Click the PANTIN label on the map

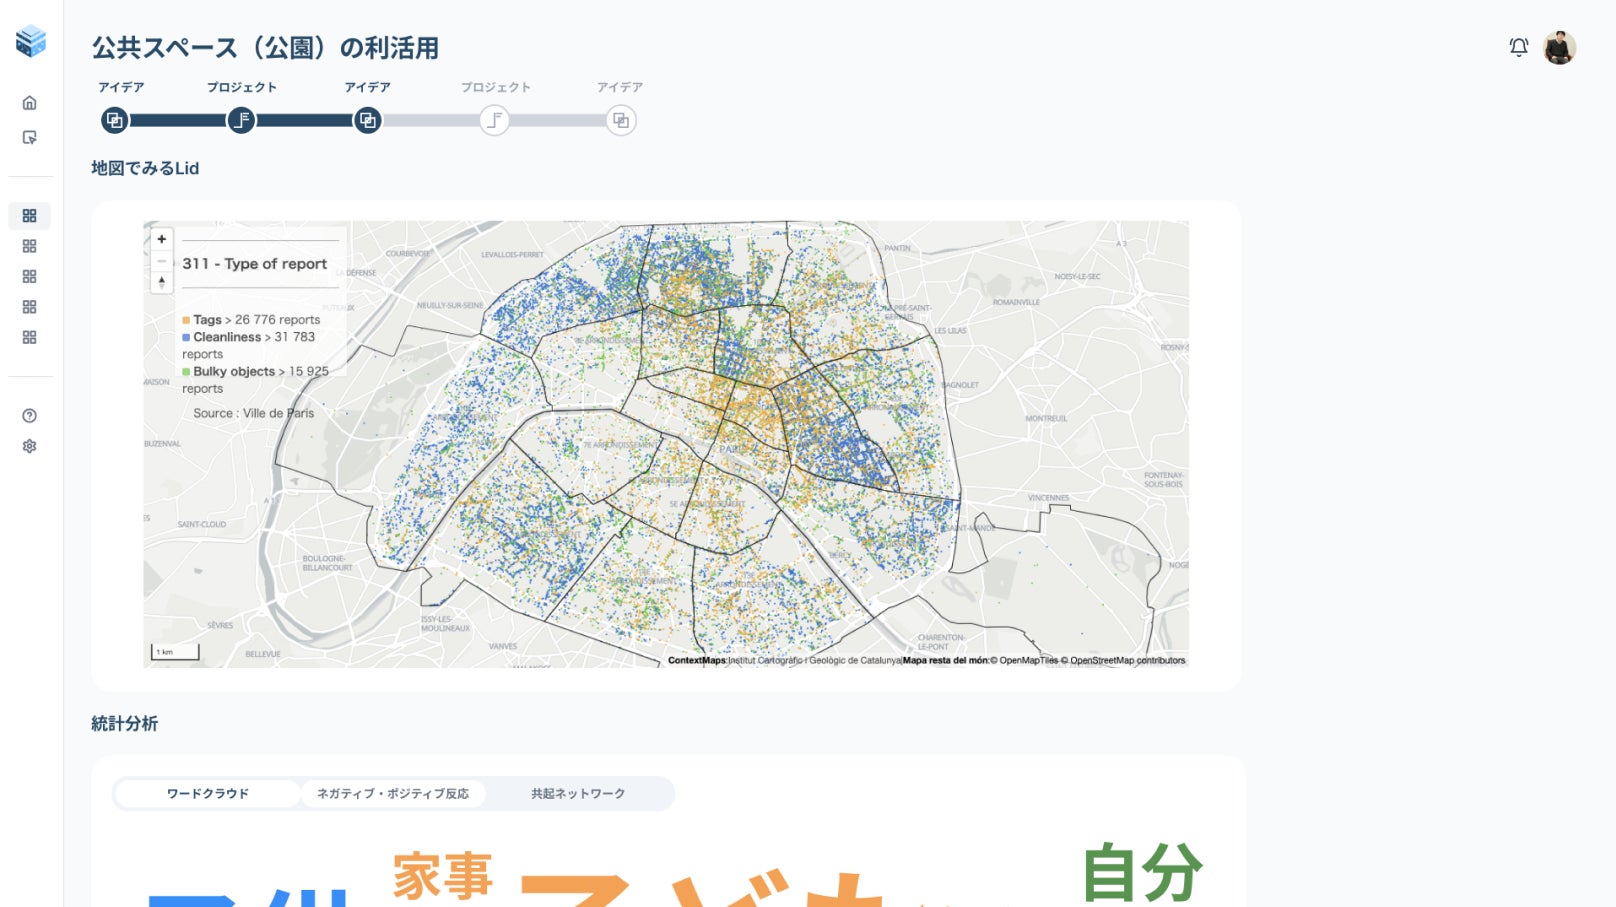point(897,248)
